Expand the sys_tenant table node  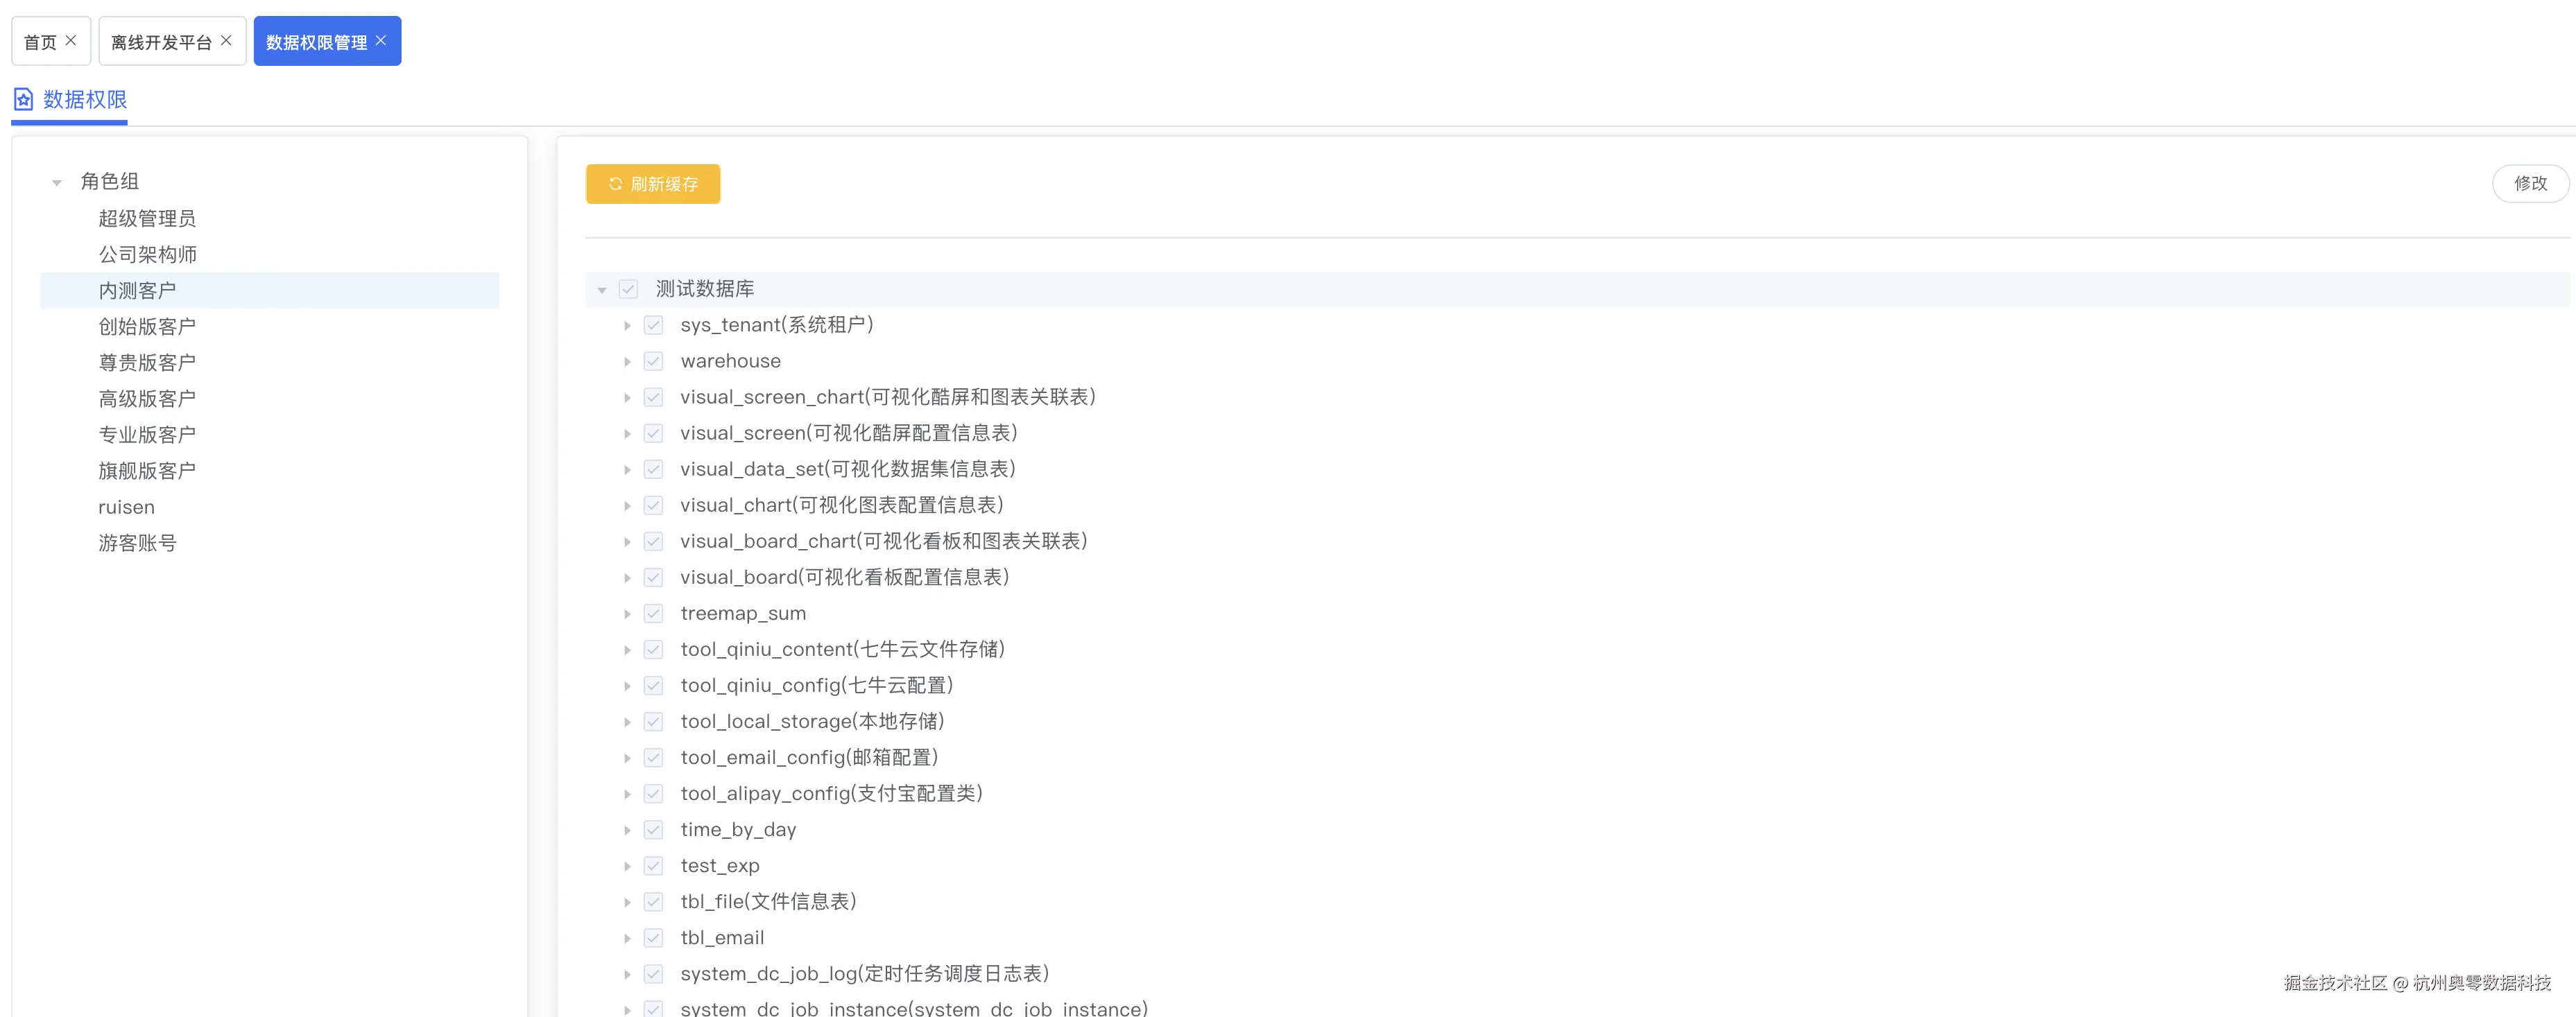point(627,324)
